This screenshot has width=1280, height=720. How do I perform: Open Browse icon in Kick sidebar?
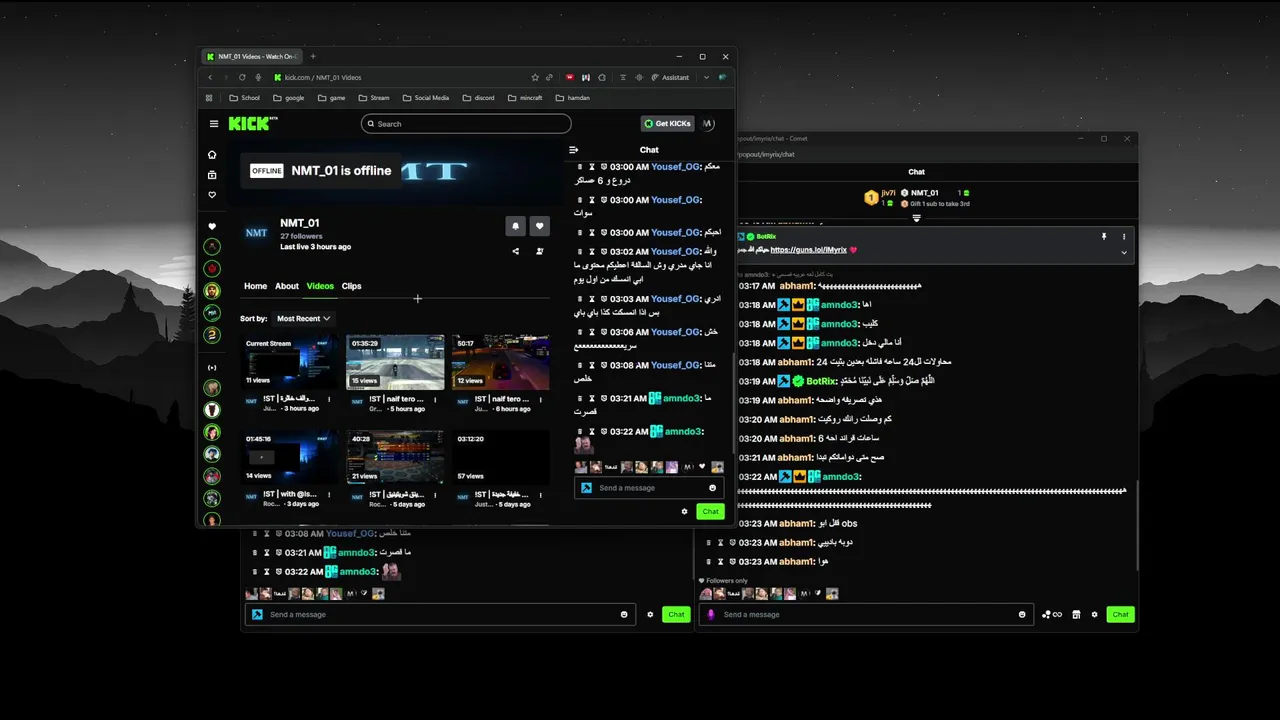(x=212, y=175)
